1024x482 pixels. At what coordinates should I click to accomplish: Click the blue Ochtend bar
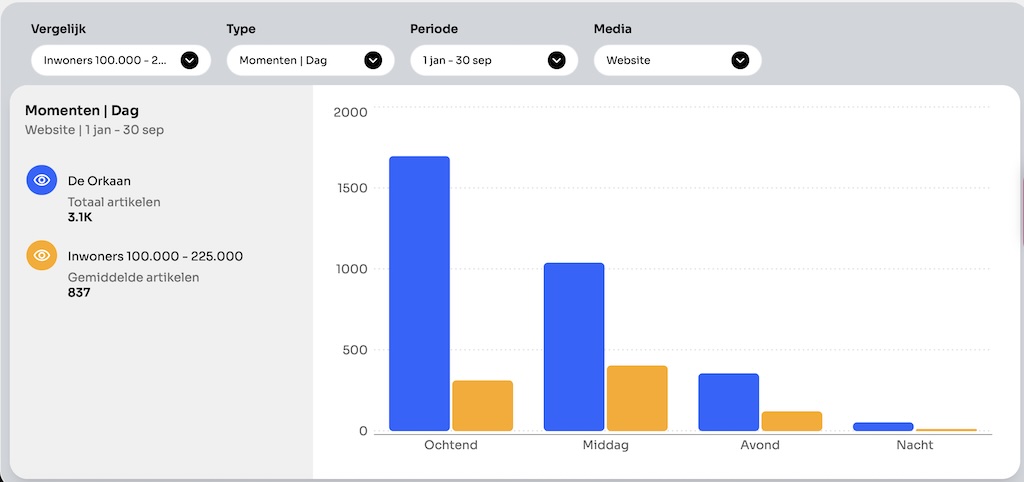pos(419,293)
